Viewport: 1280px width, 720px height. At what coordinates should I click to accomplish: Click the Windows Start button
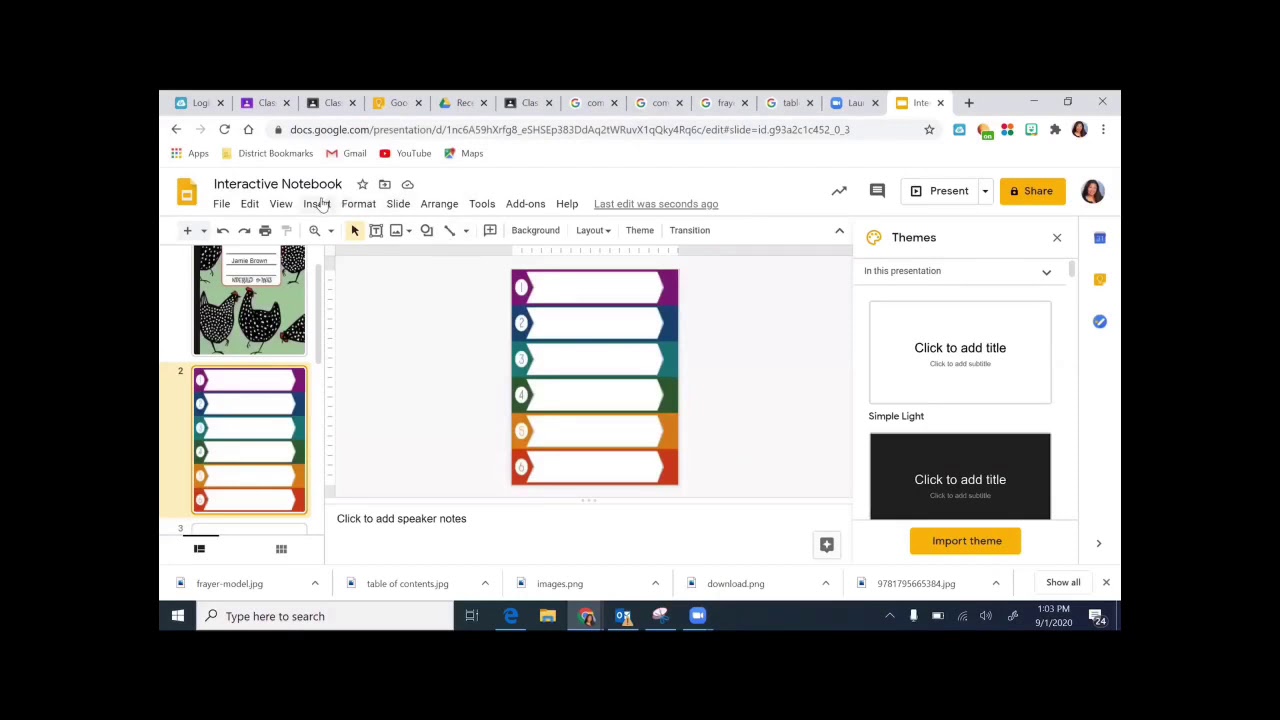[x=178, y=616]
